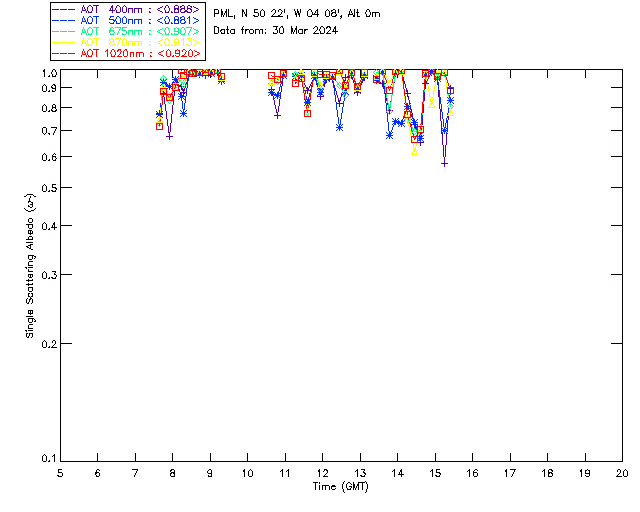Click the 12 tick label on time axis
The image size is (640, 512).
point(323,472)
